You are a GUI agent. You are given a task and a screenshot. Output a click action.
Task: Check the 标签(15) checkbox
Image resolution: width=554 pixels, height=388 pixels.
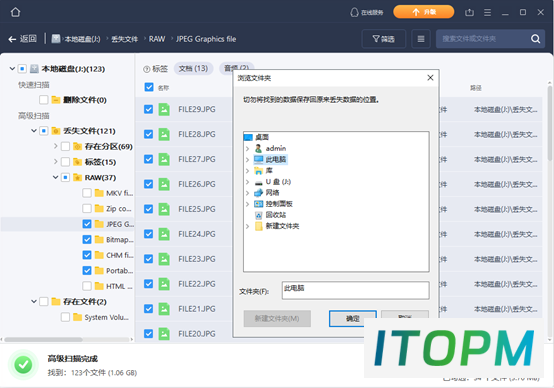65,162
